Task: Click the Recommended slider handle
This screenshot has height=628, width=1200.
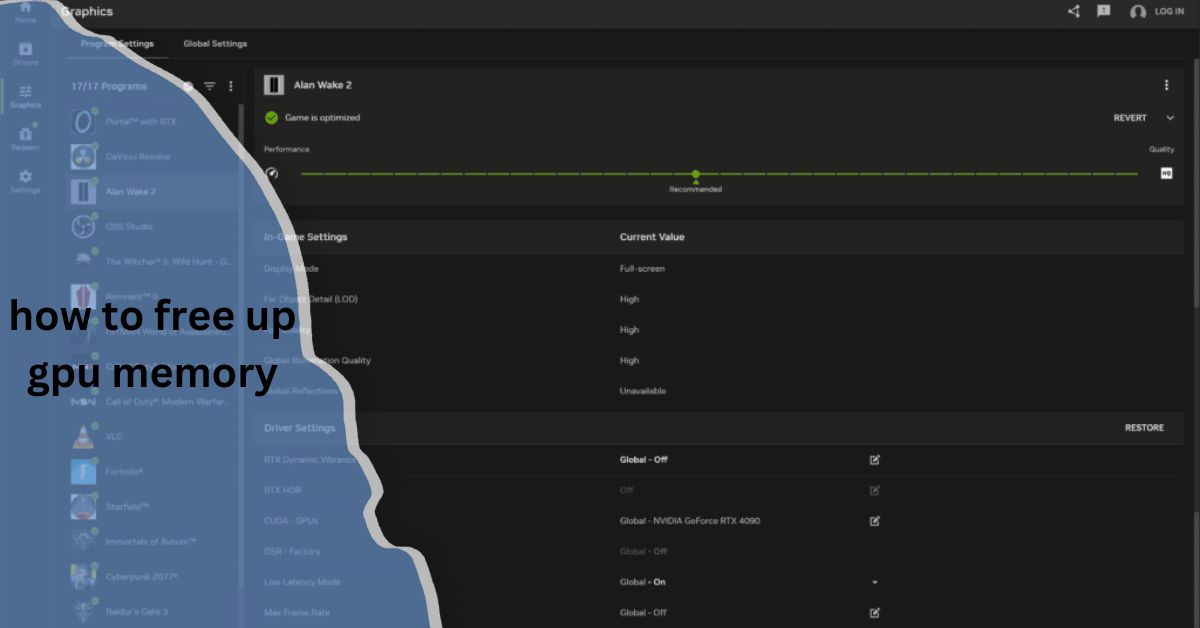Action: (x=695, y=174)
